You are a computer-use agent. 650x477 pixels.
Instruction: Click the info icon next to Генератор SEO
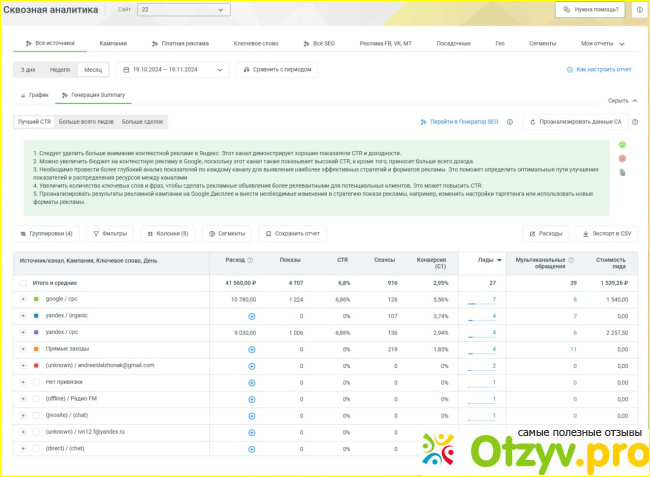click(510, 121)
